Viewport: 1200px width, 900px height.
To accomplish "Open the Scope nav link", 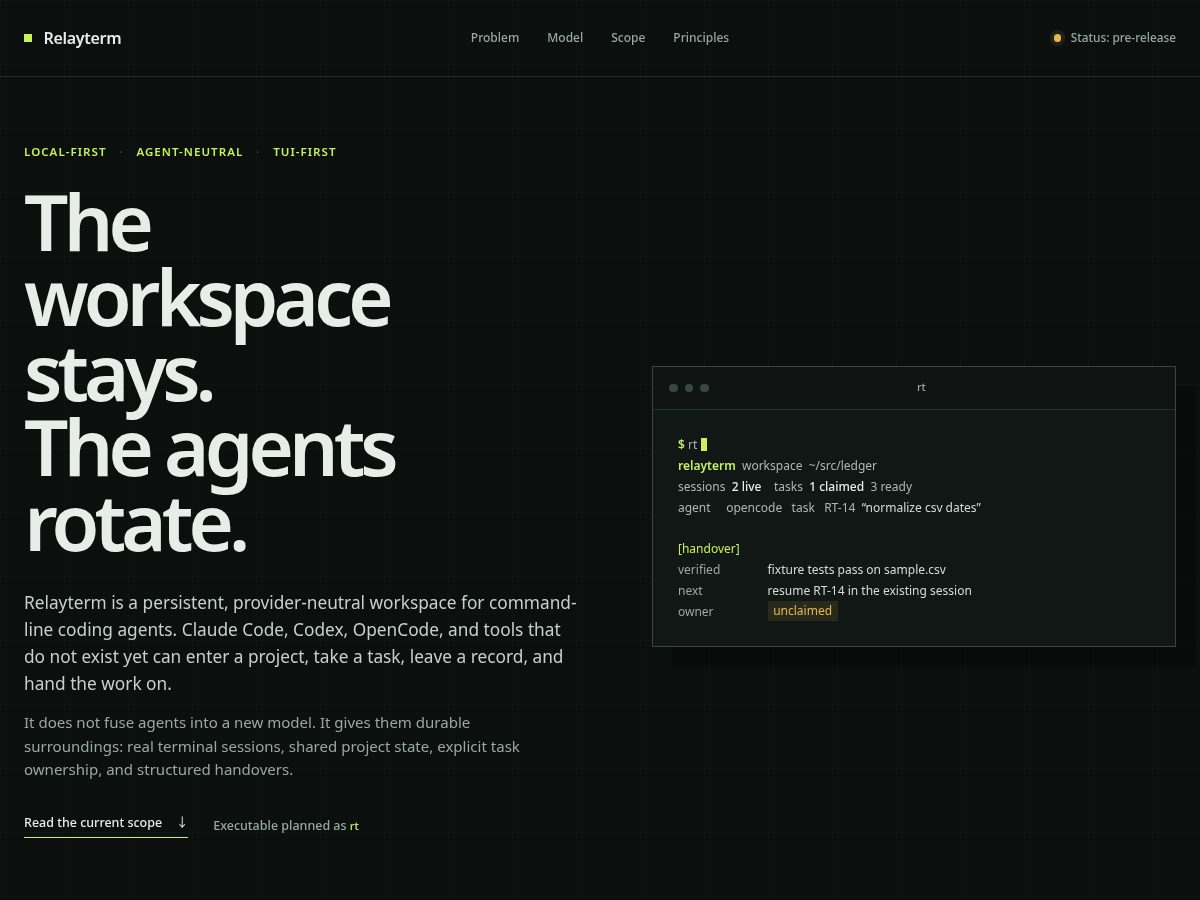I will pyautogui.click(x=628, y=38).
